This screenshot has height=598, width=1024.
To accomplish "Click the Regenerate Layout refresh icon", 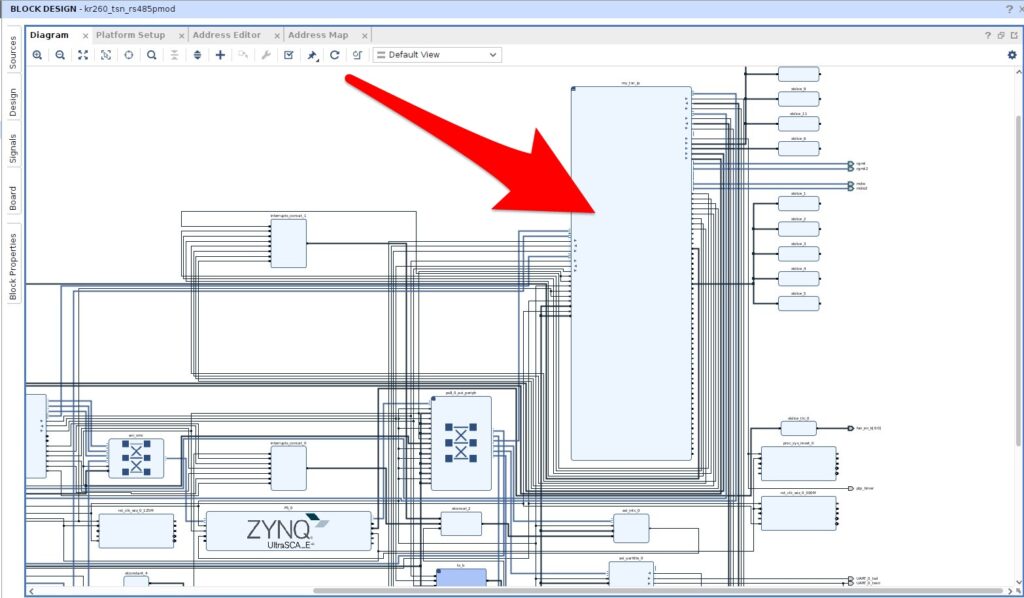I will tap(335, 55).
